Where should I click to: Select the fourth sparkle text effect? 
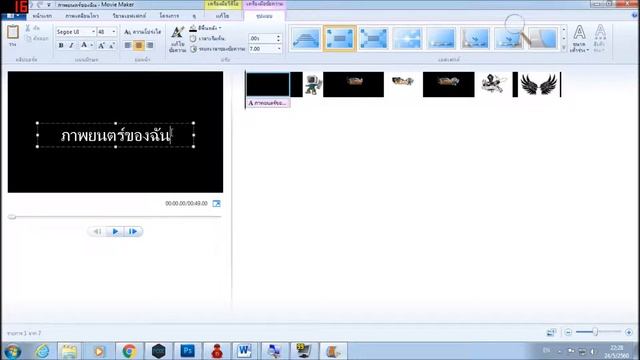click(407, 38)
